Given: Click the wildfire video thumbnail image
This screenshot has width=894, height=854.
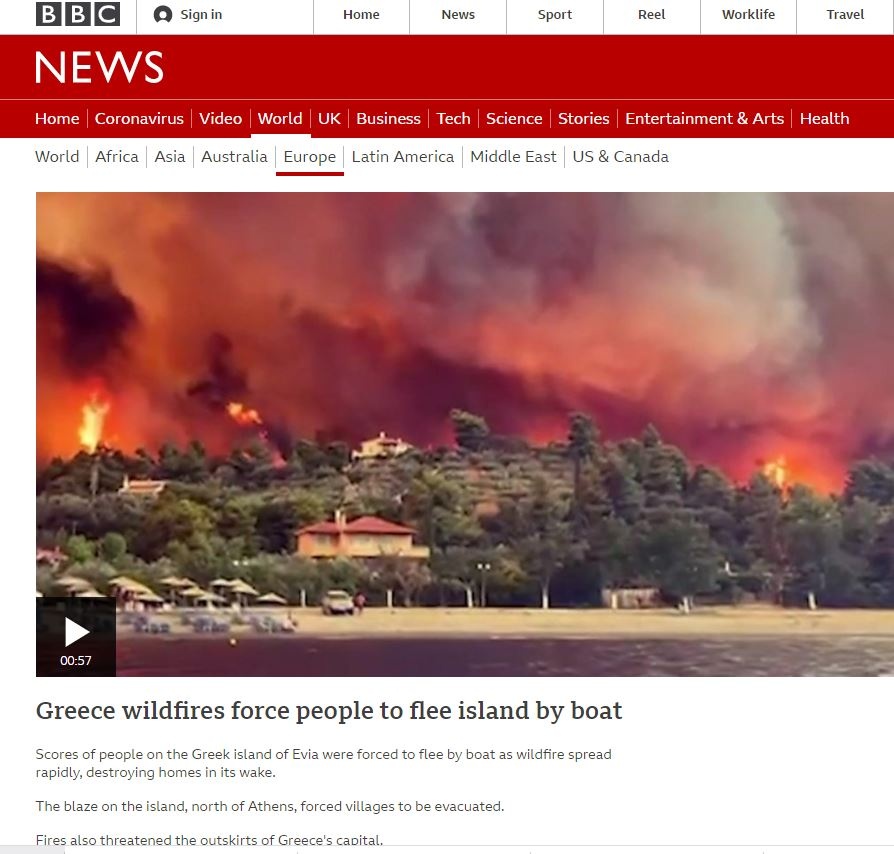Looking at the screenshot, I should click(x=465, y=434).
